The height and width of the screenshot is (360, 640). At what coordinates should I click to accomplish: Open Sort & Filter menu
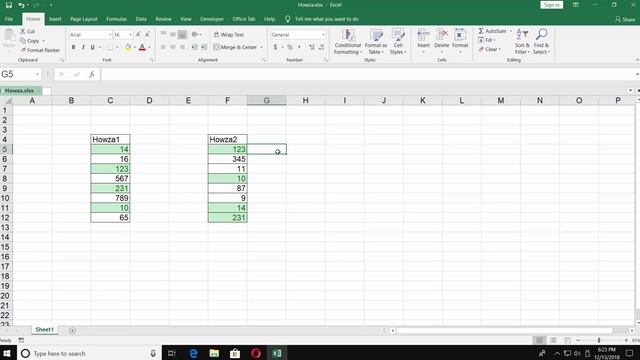pos(522,41)
